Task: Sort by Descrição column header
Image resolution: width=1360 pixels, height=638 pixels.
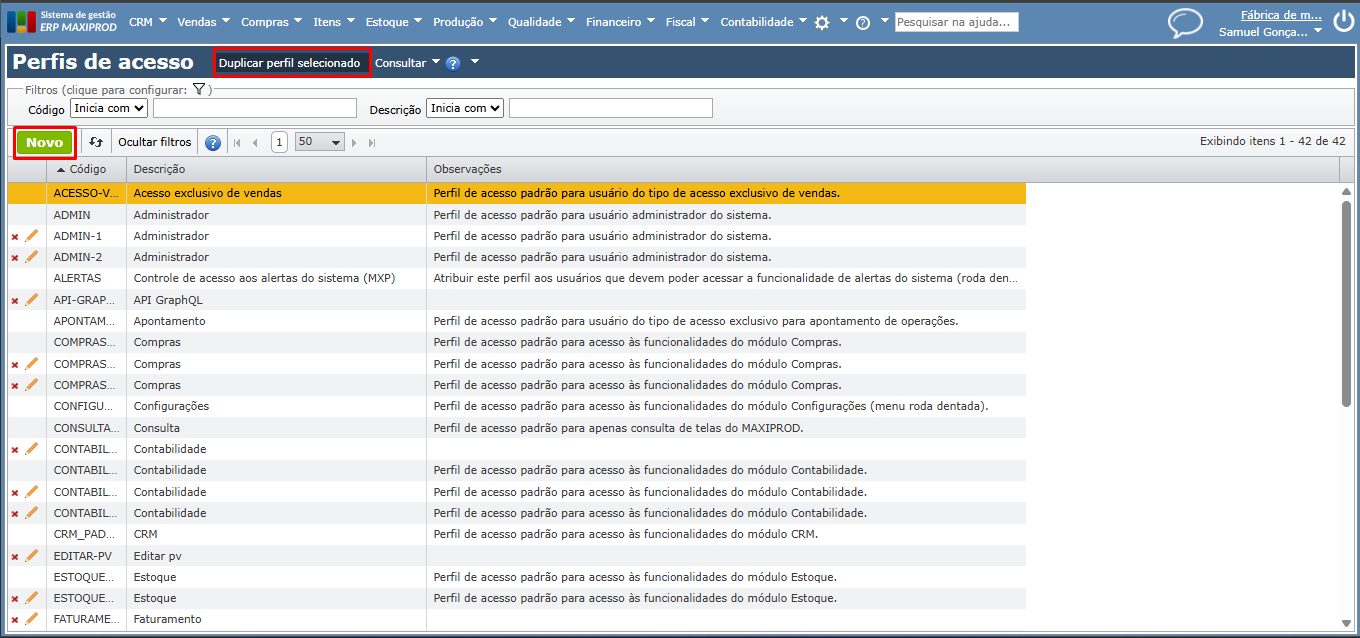Action: click(x=277, y=169)
